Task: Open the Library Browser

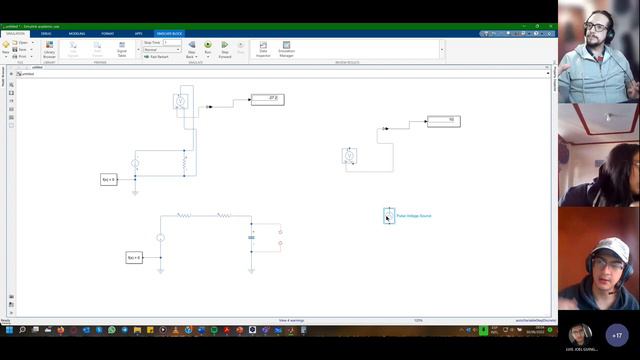Action: 49,49
